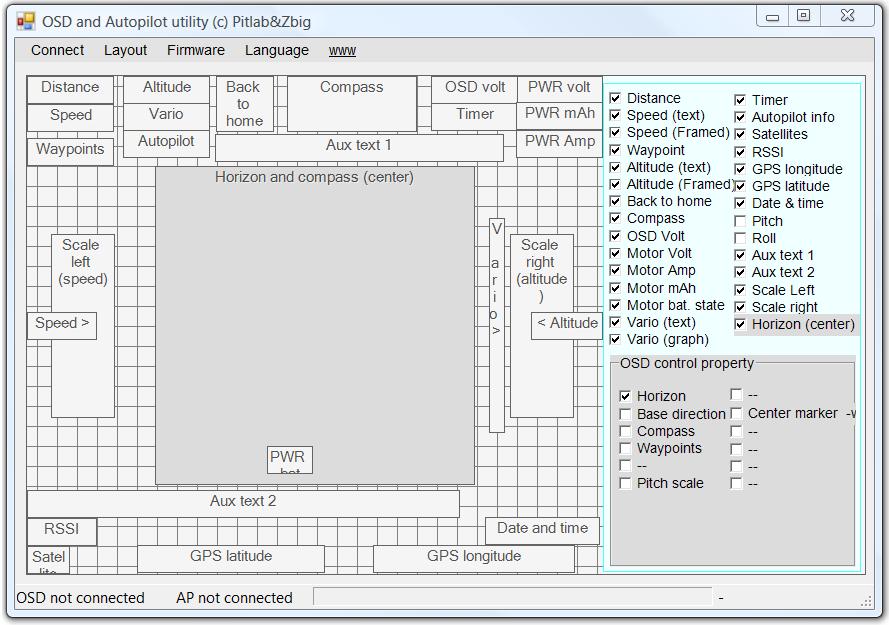Toggle the Aux text 2 checkbox
Viewport: 889px width, 625px height.
[x=740, y=272]
